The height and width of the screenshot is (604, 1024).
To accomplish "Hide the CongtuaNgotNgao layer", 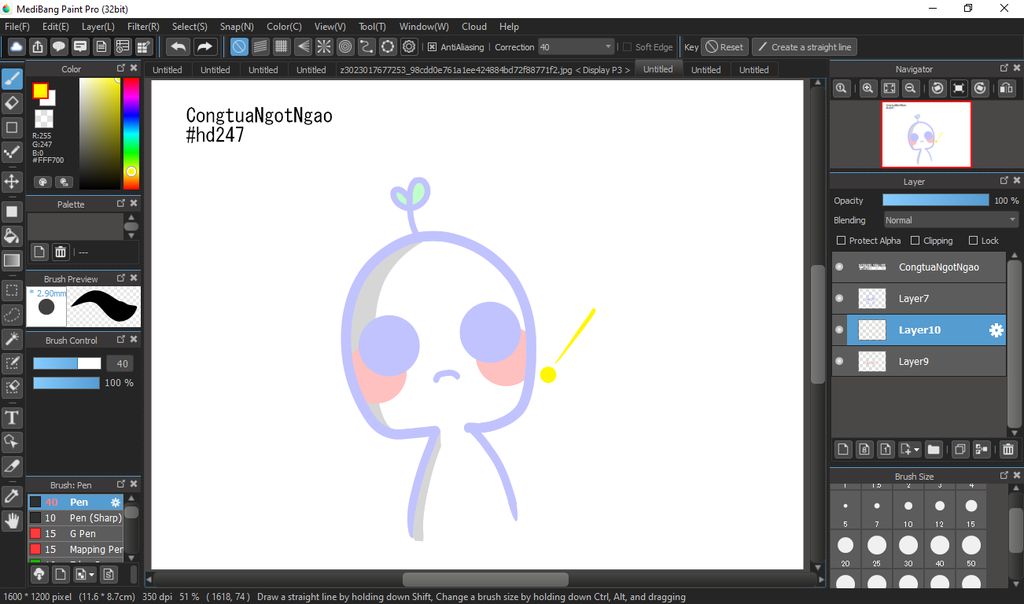I will (x=839, y=267).
